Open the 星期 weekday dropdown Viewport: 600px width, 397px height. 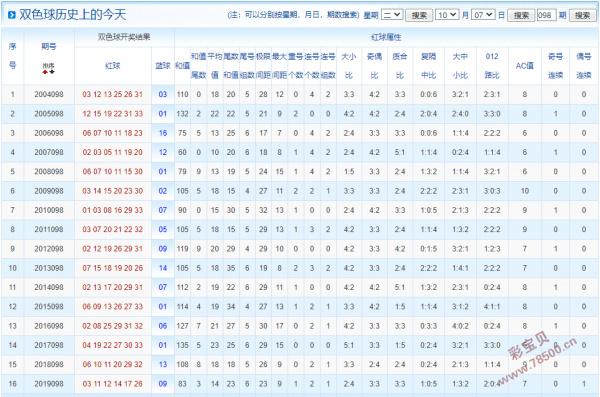click(x=392, y=15)
